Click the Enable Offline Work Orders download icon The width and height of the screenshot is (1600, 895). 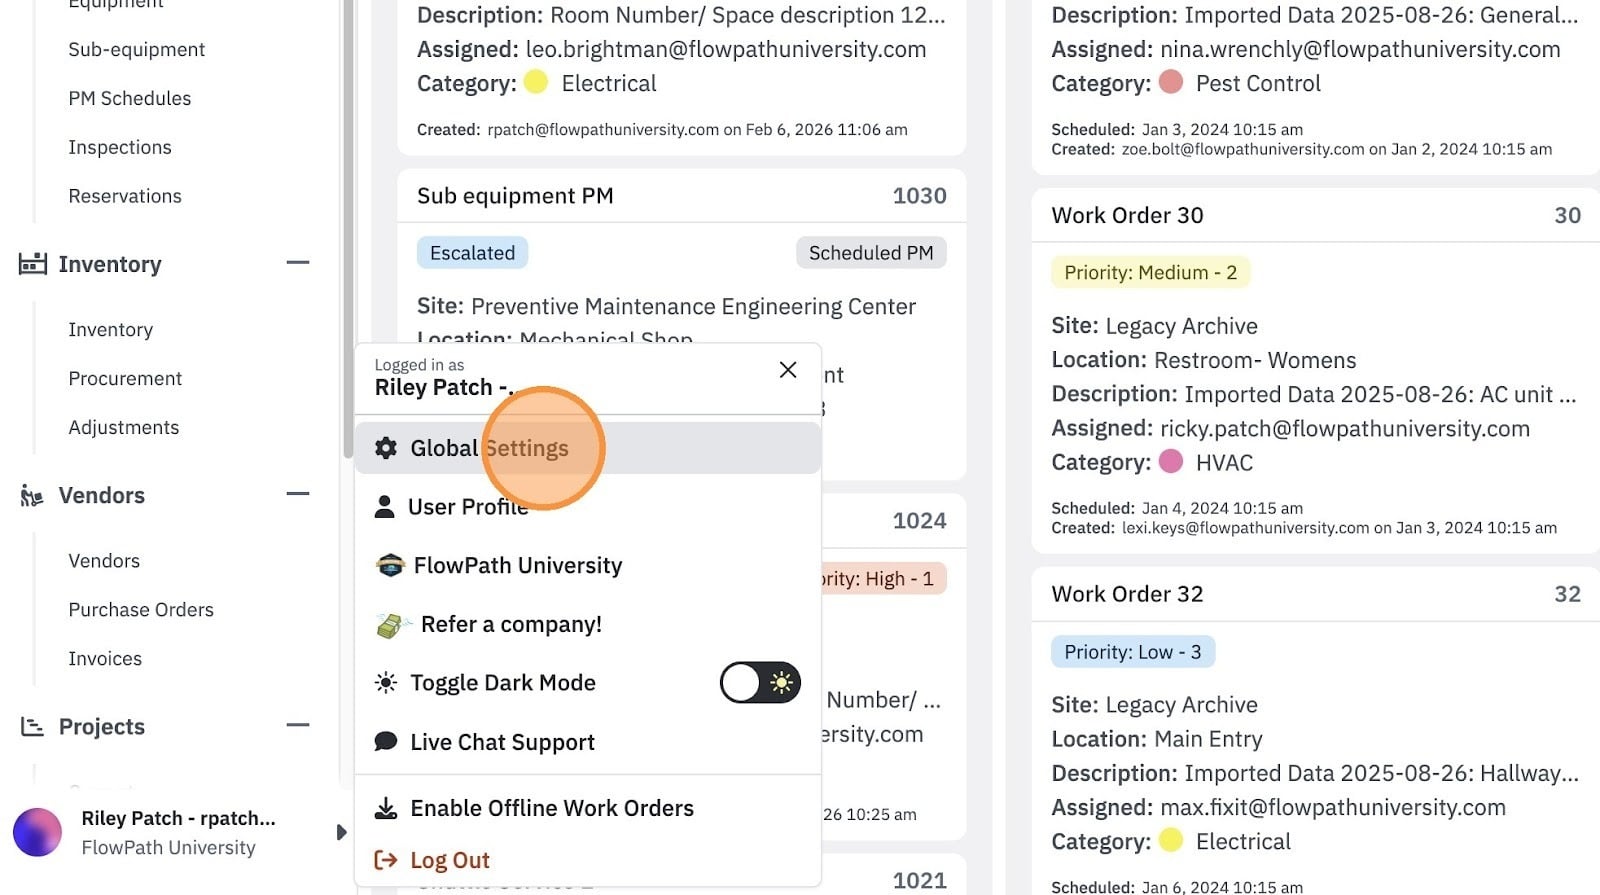[385, 808]
